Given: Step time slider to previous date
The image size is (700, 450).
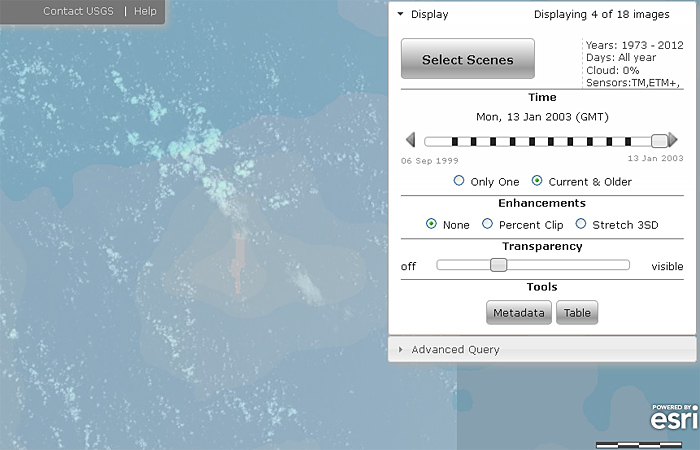Looking at the screenshot, I should click(411, 140).
